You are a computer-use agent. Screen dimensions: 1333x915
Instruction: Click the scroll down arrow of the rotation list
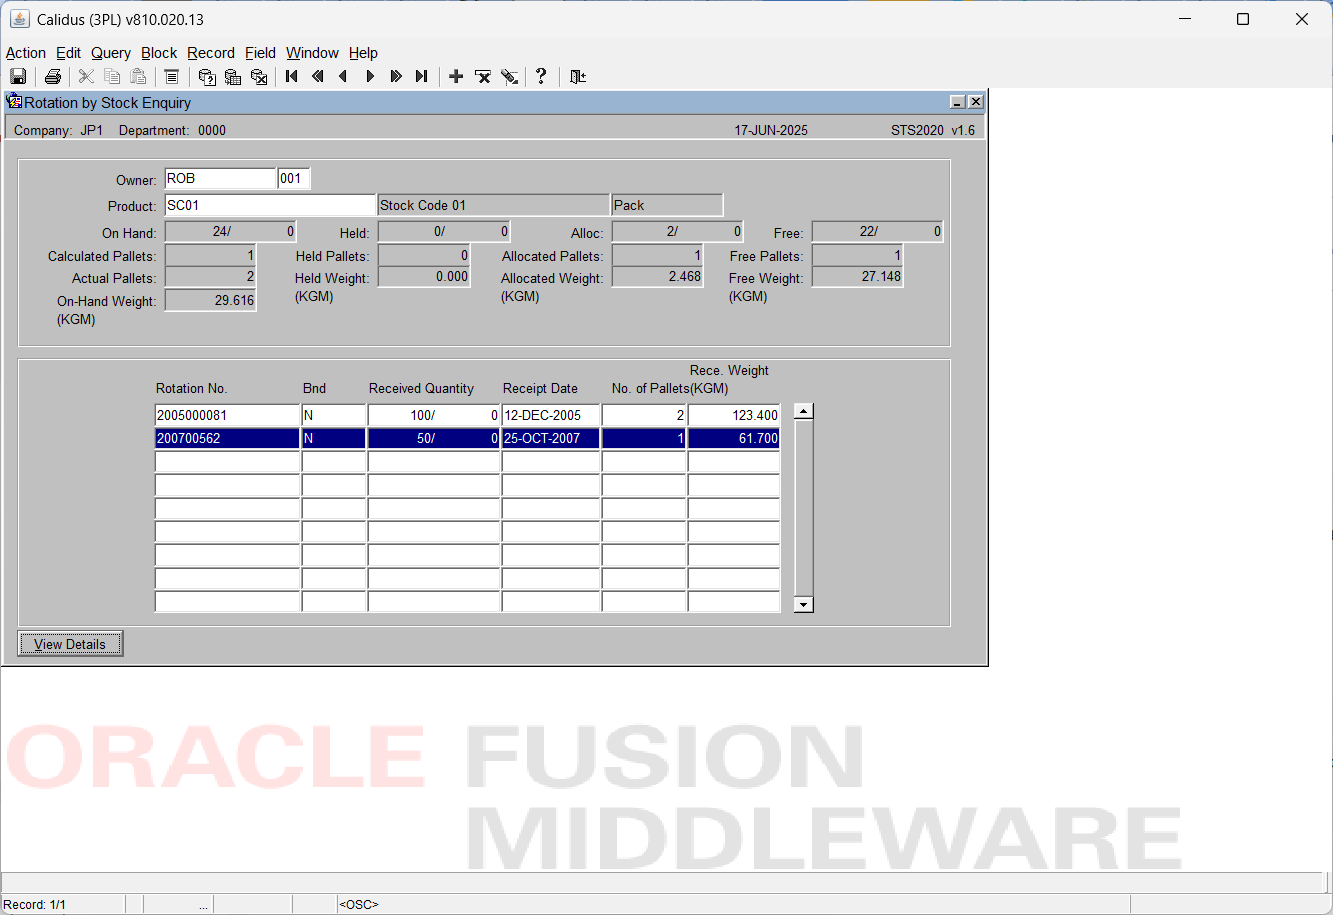[803, 604]
